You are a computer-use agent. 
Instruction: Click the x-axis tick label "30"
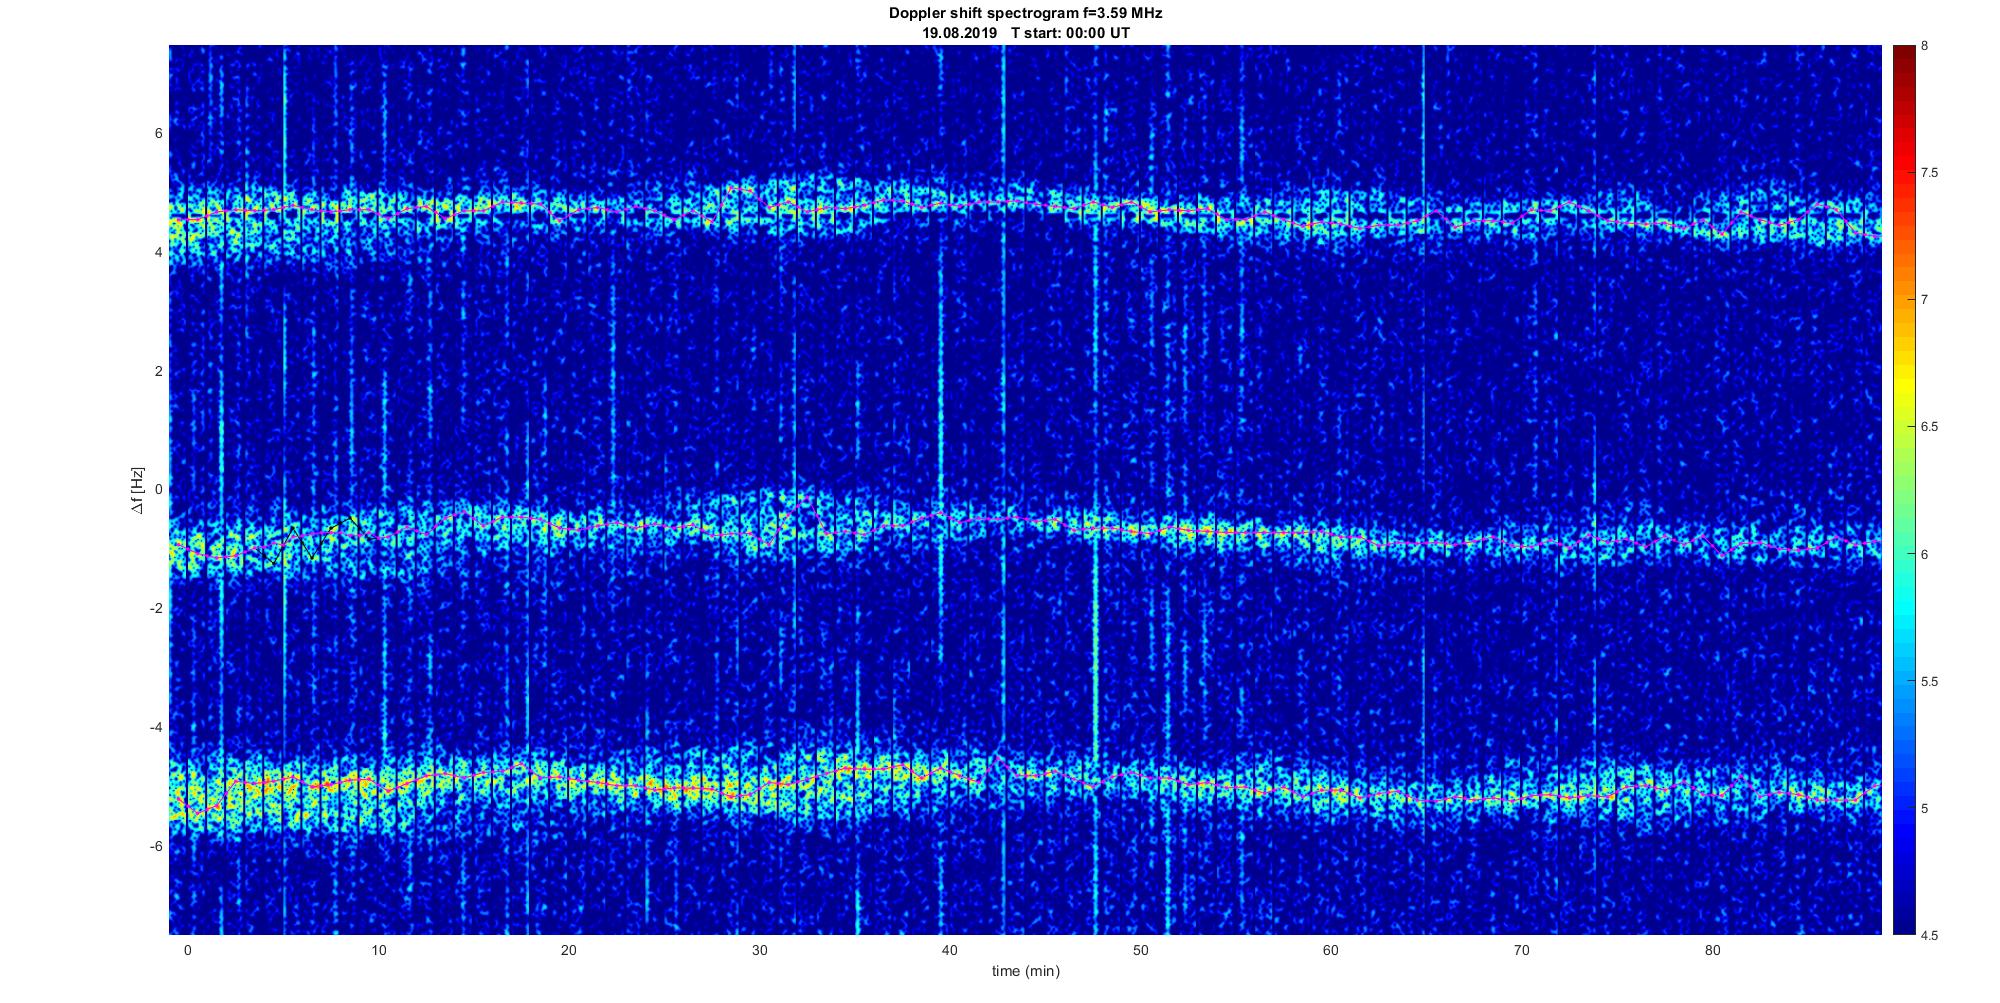pos(760,950)
